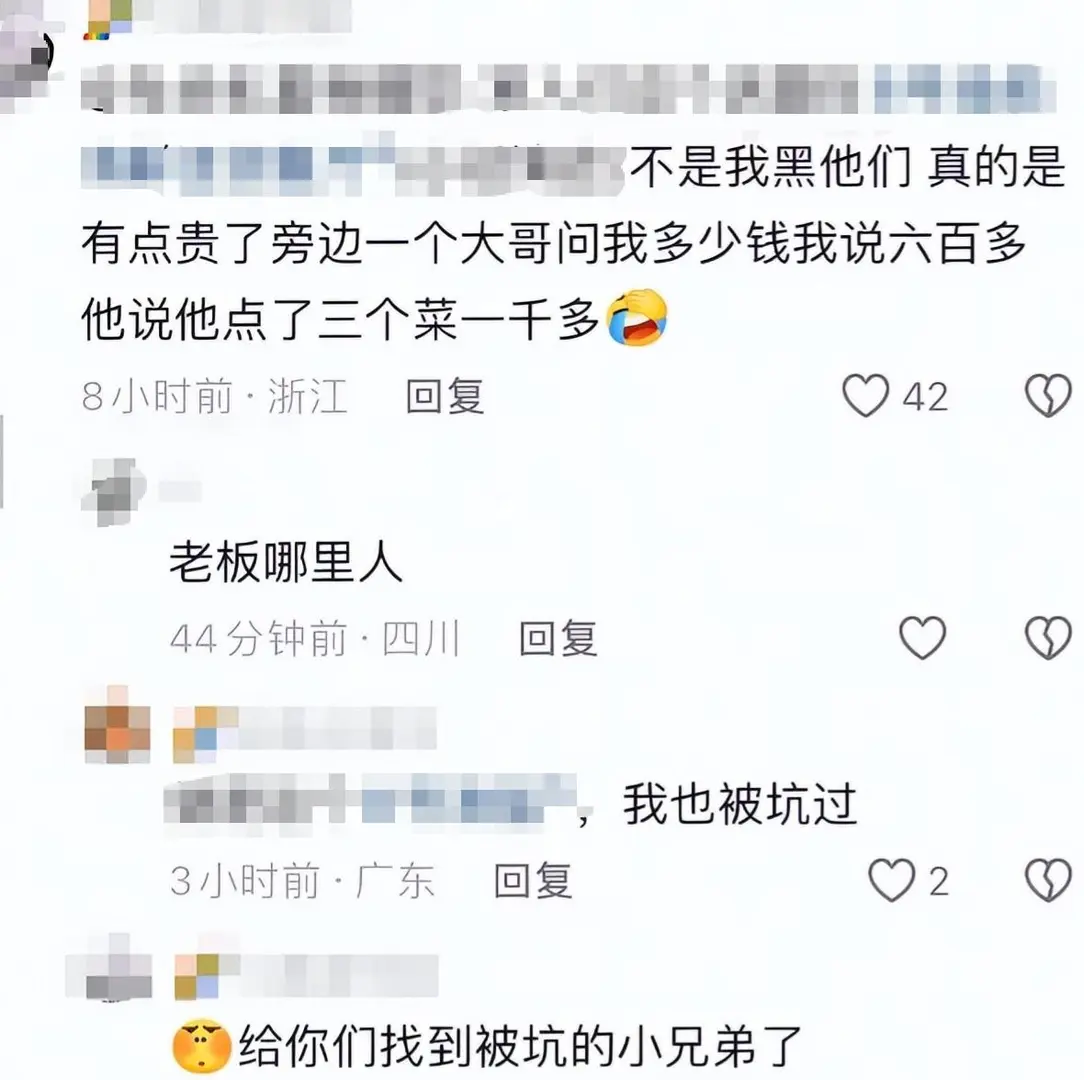The image size is (1084, 1080).
Task: Open avatar of the 老板哪里人 commenter
Action: point(114,491)
